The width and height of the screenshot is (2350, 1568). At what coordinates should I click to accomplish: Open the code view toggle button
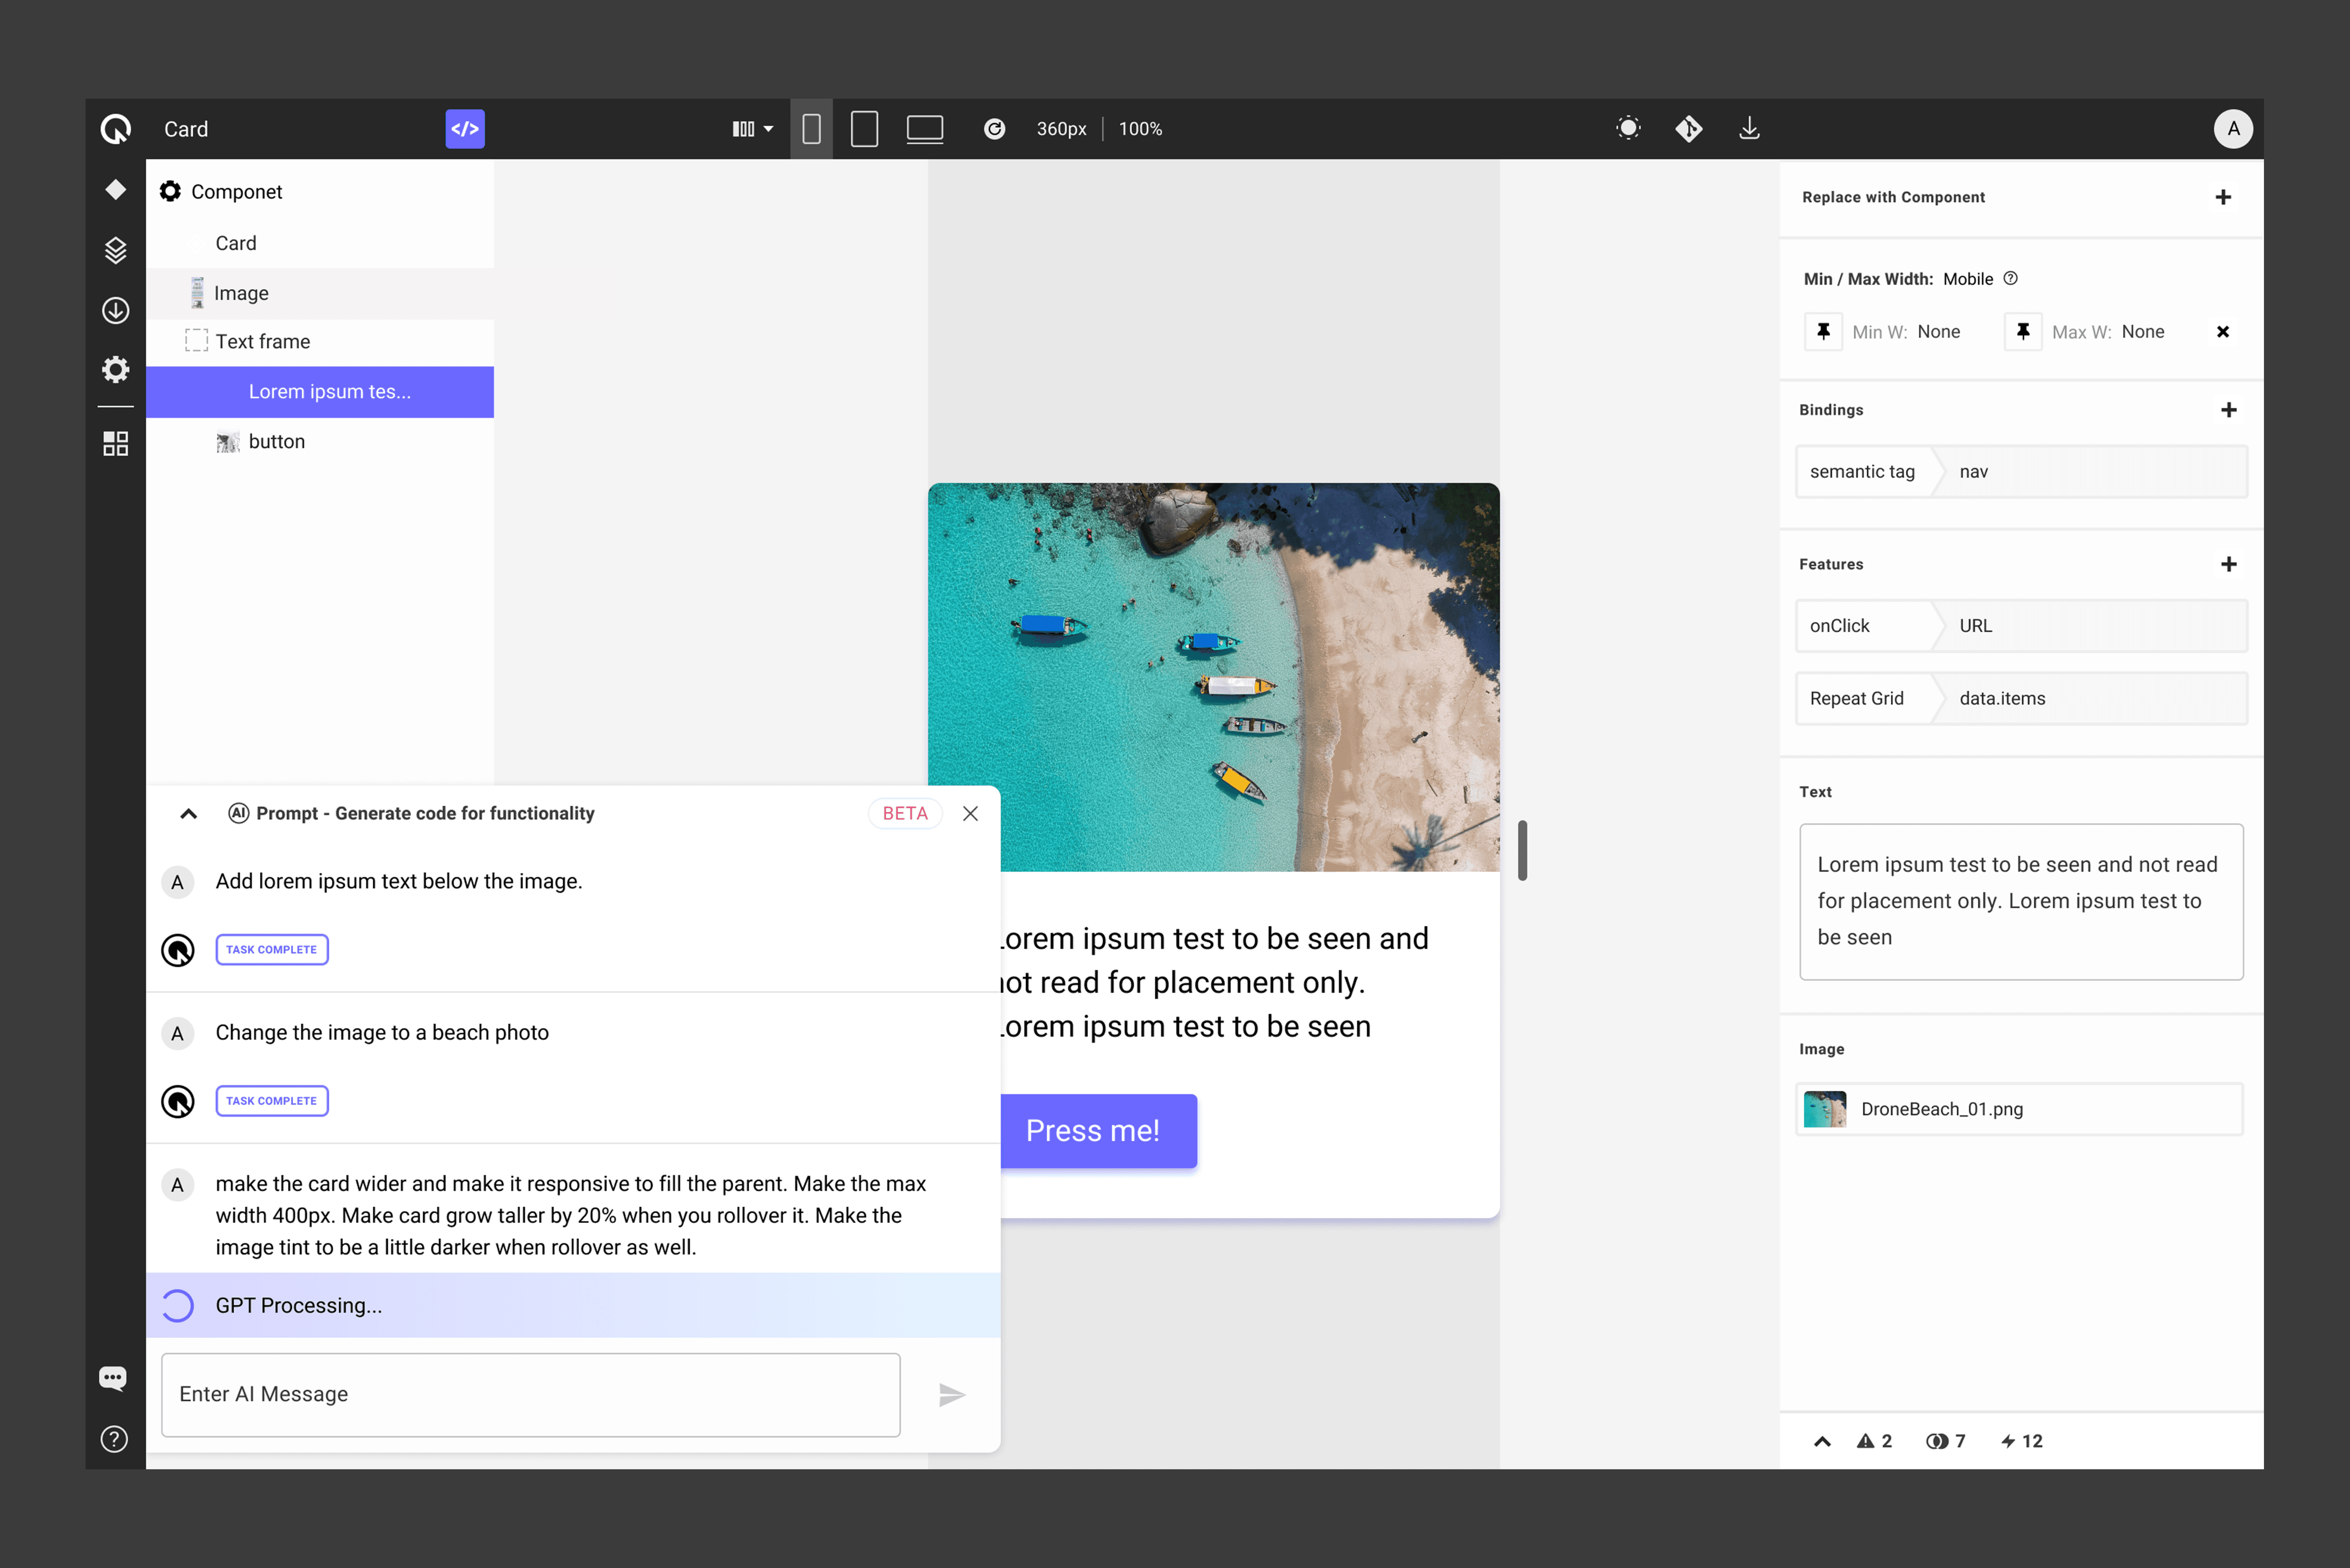465,129
